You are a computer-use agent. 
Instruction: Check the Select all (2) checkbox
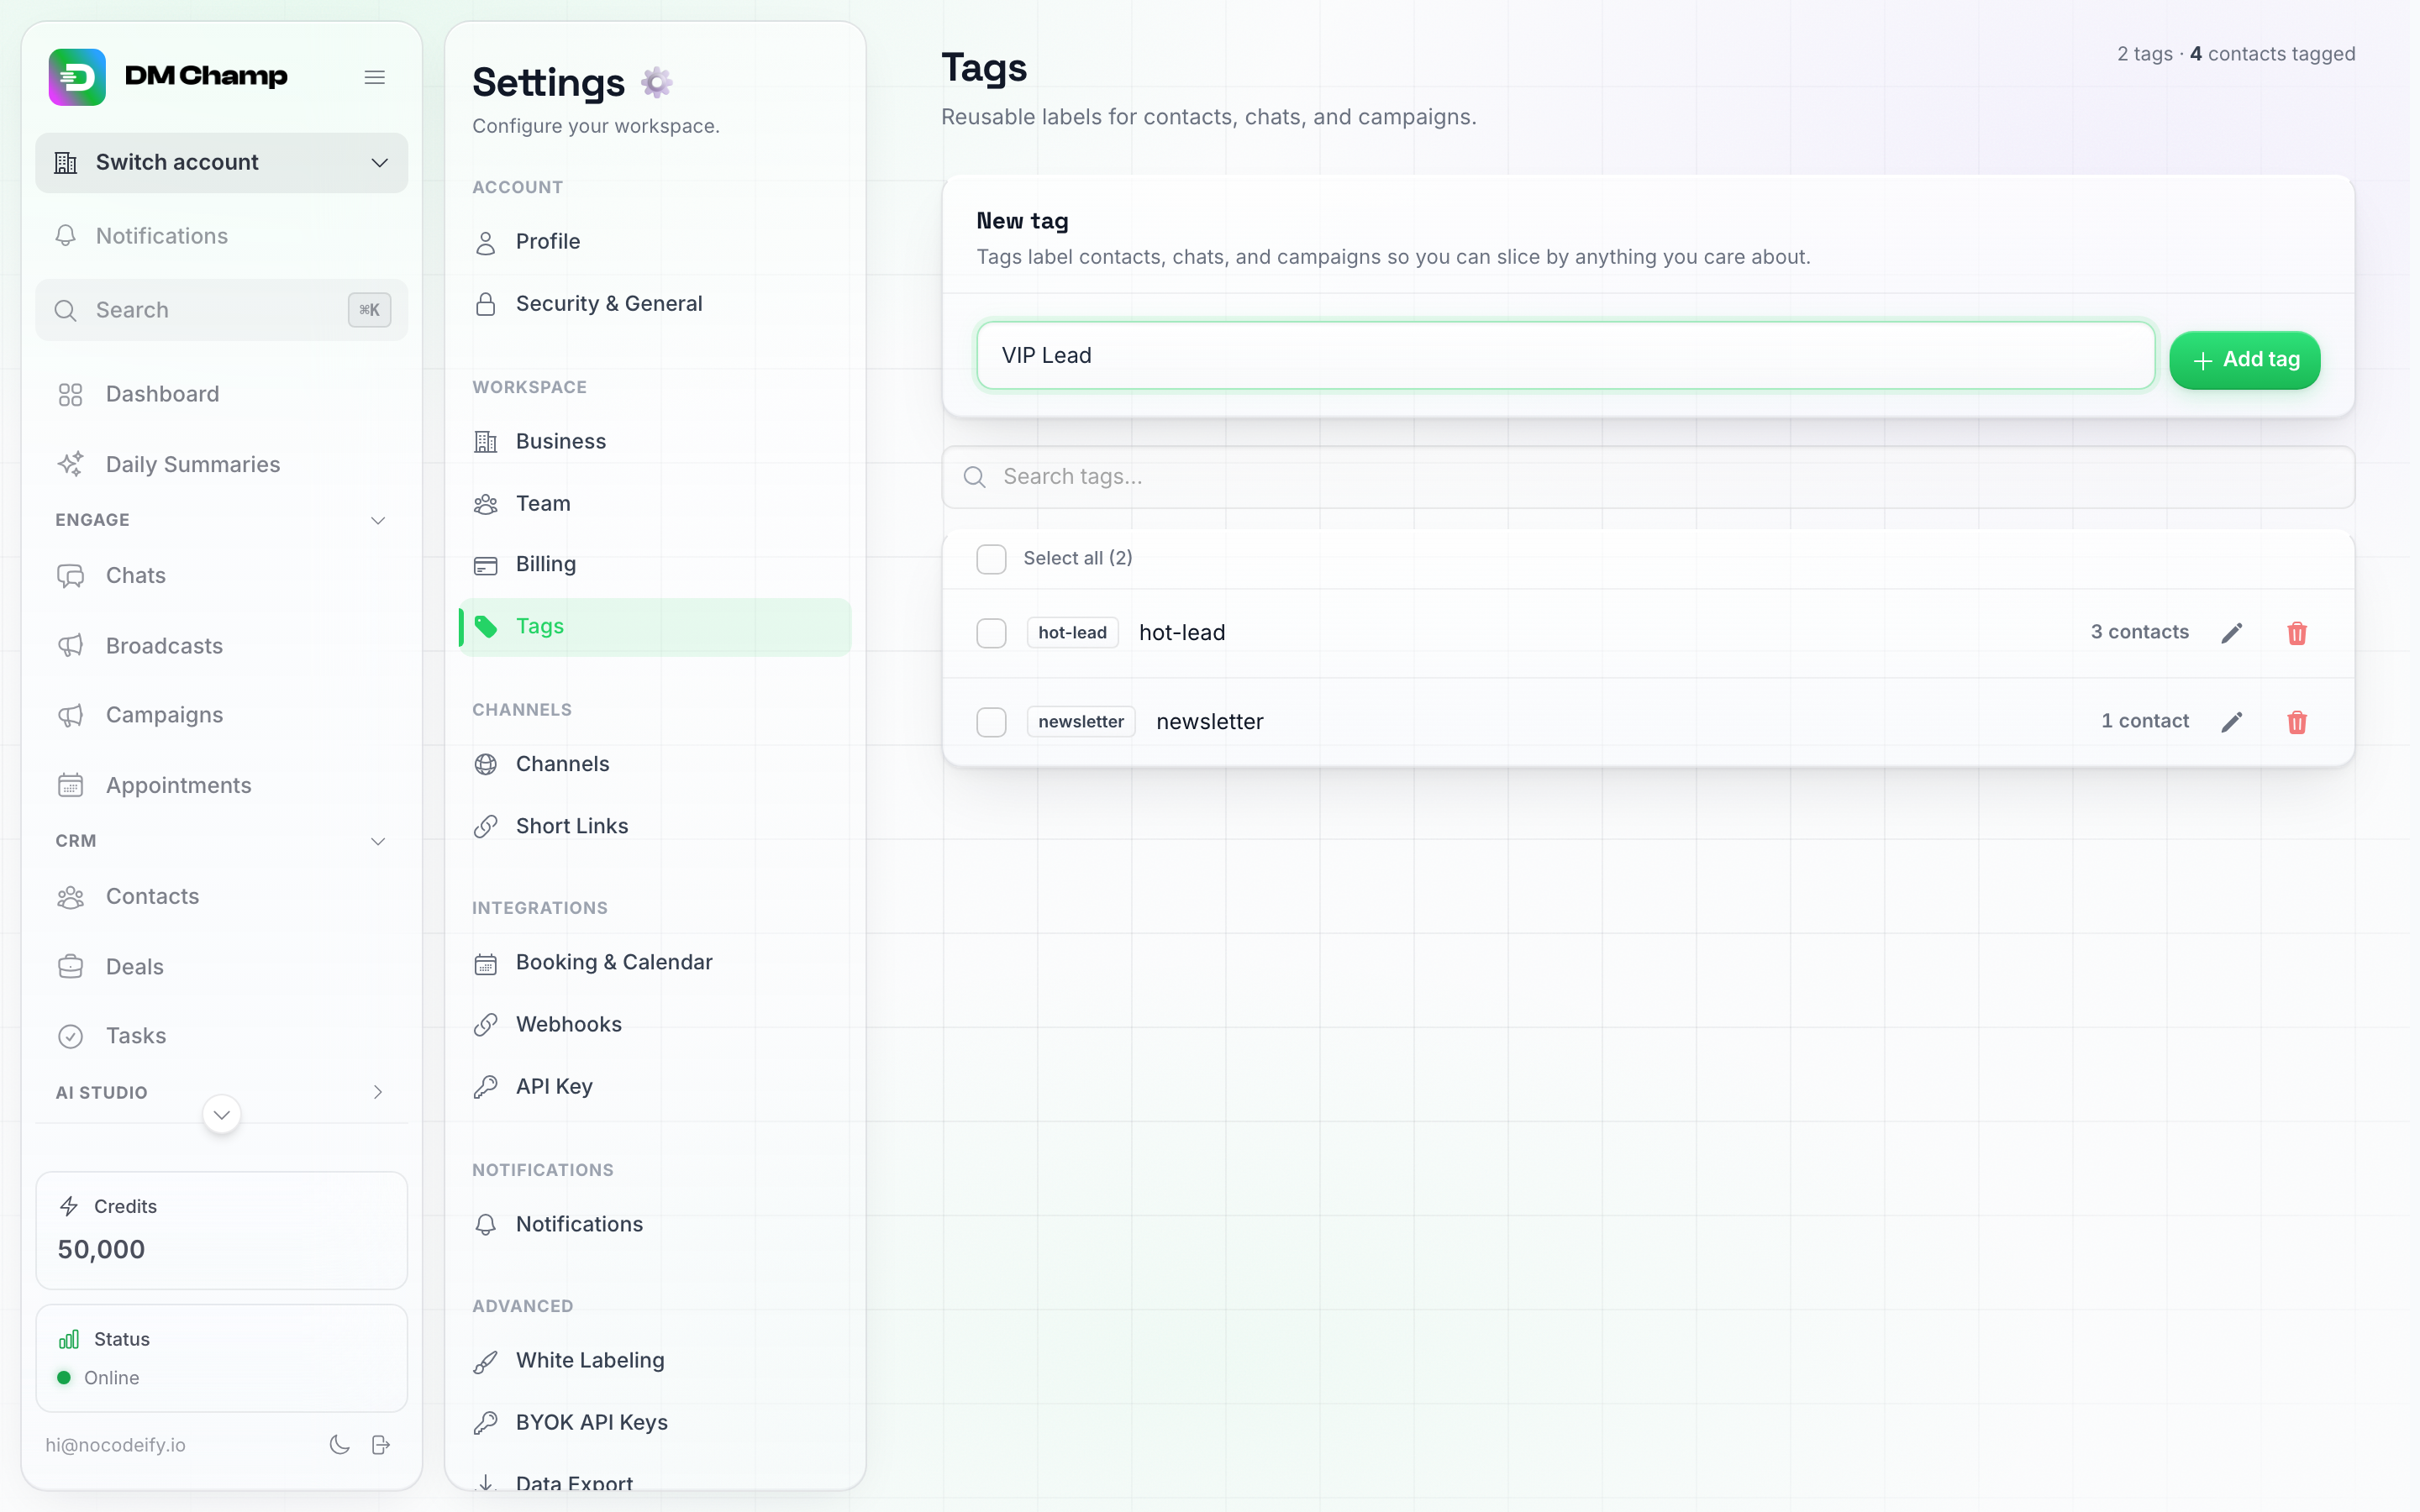(x=991, y=559)
